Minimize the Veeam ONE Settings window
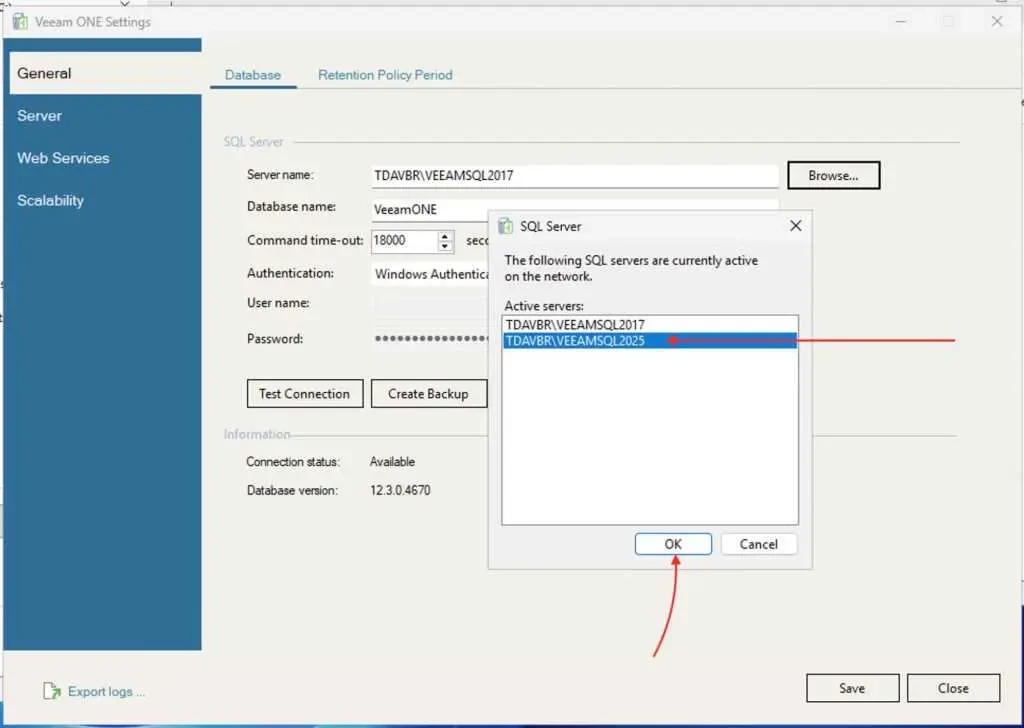The width and height of the screenshot is (1024, 728). (901, 22)
